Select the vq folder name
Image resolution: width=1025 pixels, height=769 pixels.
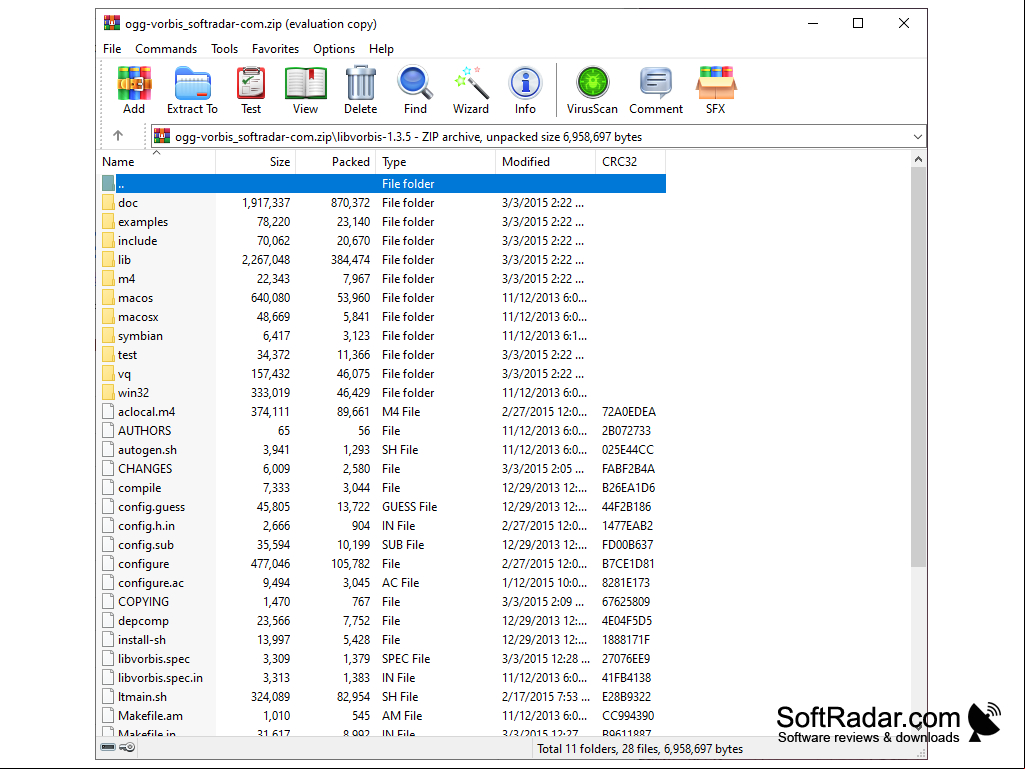[x=124, y=373]
